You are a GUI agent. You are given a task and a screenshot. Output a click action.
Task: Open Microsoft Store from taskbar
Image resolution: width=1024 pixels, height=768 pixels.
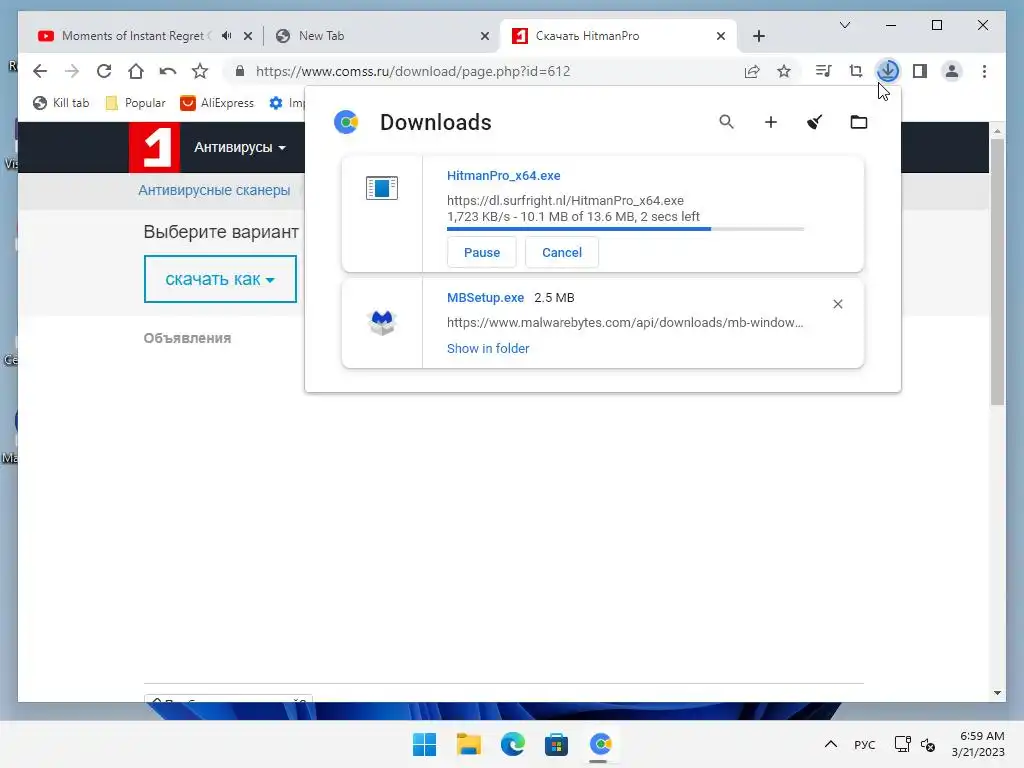(x=556, y=744)
